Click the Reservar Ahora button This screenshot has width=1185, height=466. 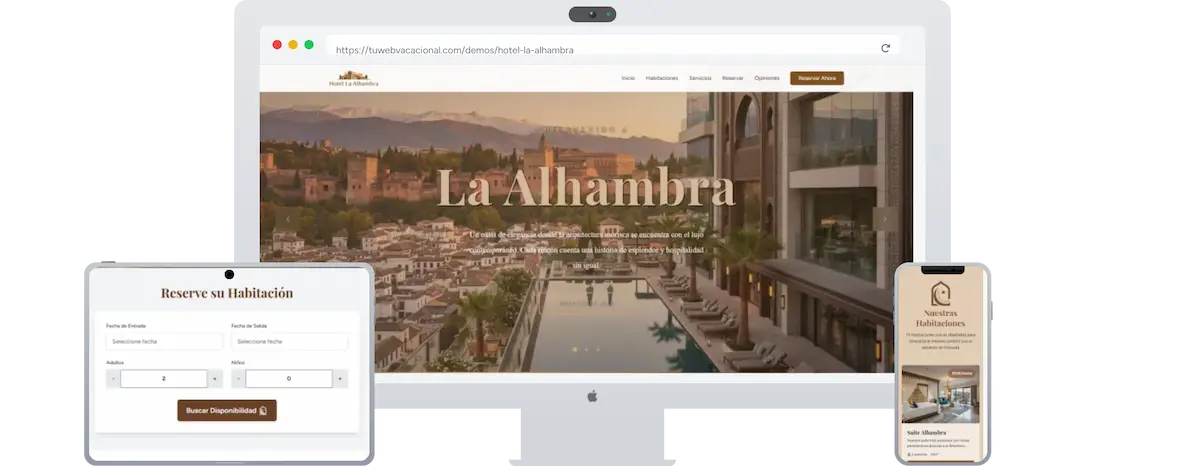pyautogui.click(x=817, y=78)
